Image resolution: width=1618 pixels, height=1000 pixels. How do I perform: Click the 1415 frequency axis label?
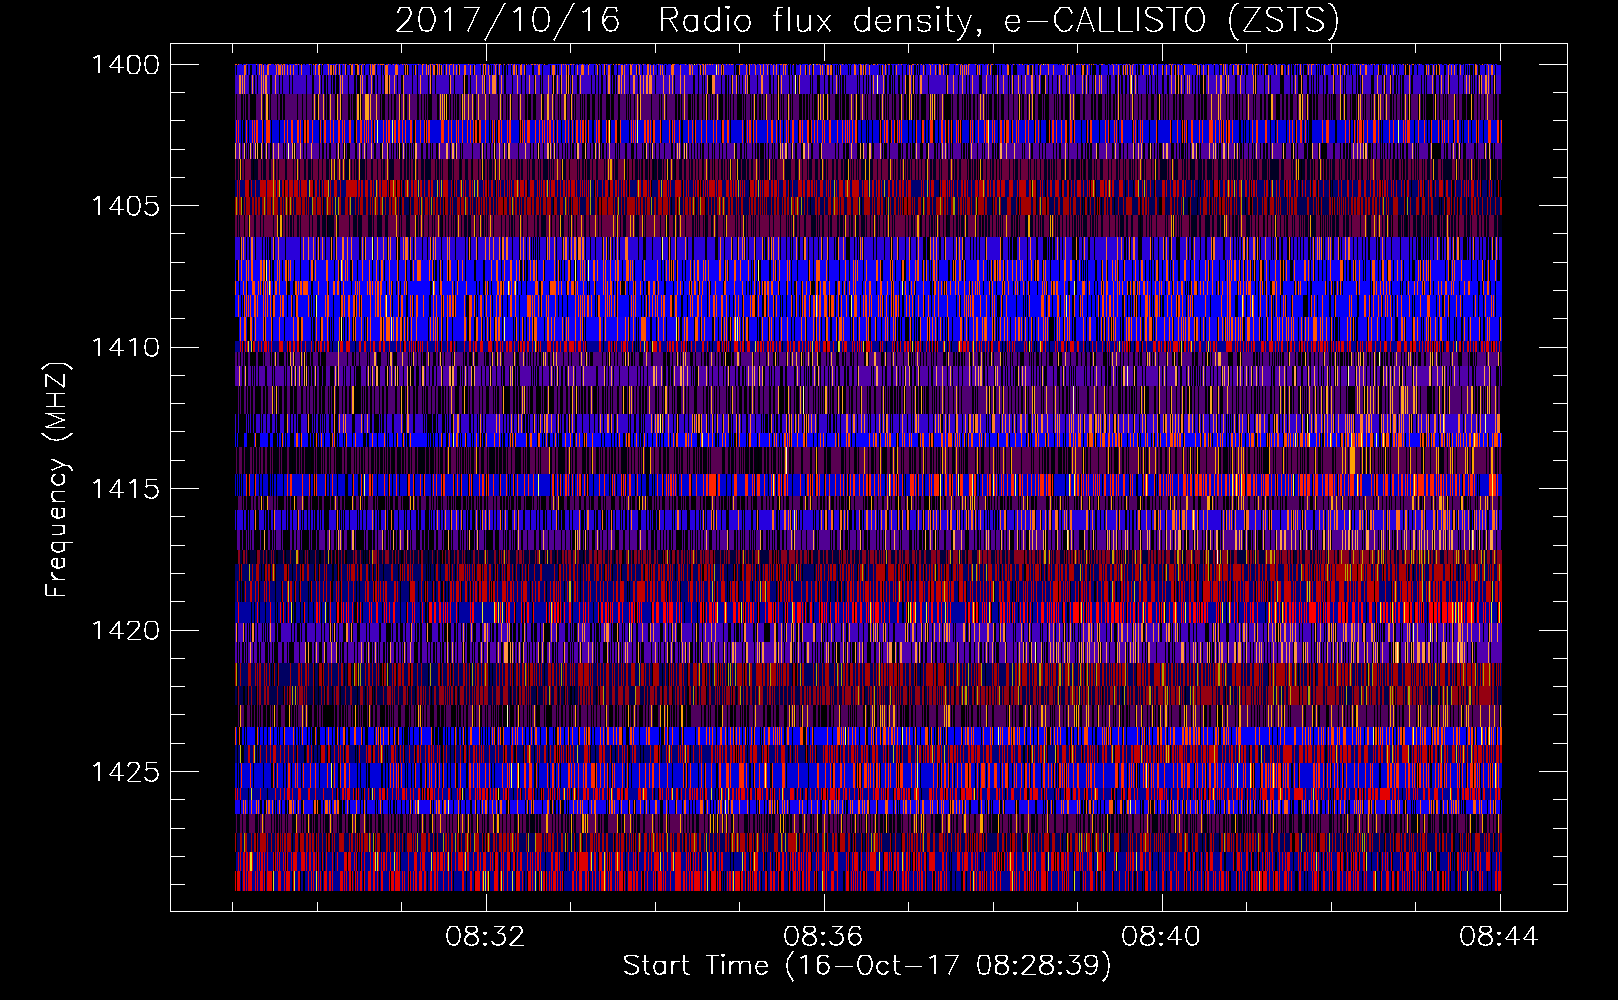click(x=125, y=489)
